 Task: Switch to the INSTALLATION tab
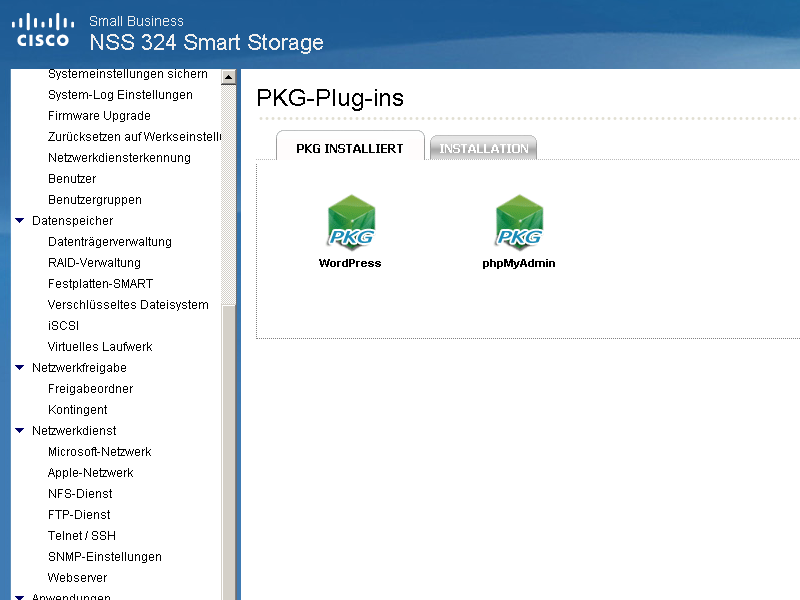(484, 148)
